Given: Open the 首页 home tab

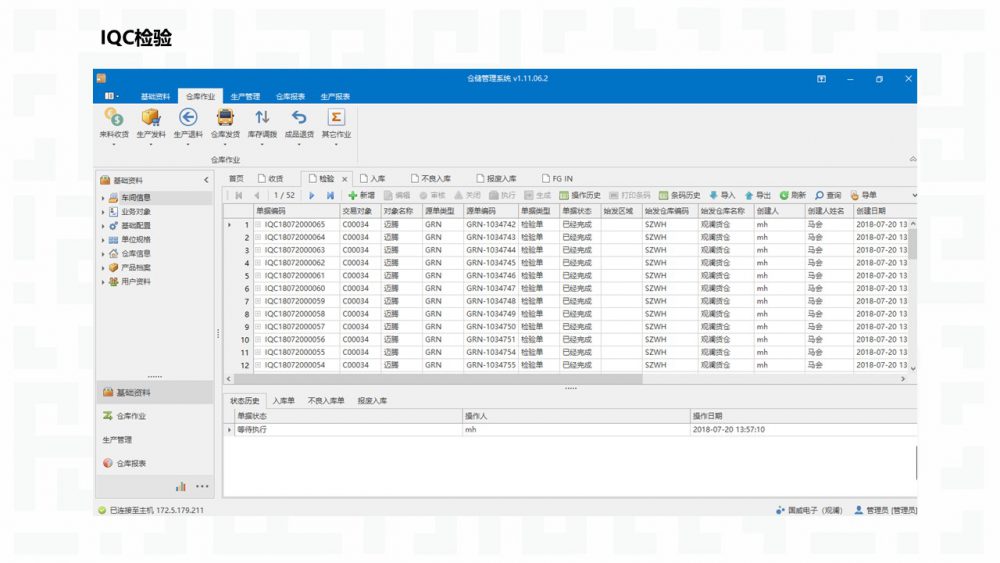Looking at the screenshot, I should tap(236, 179).
